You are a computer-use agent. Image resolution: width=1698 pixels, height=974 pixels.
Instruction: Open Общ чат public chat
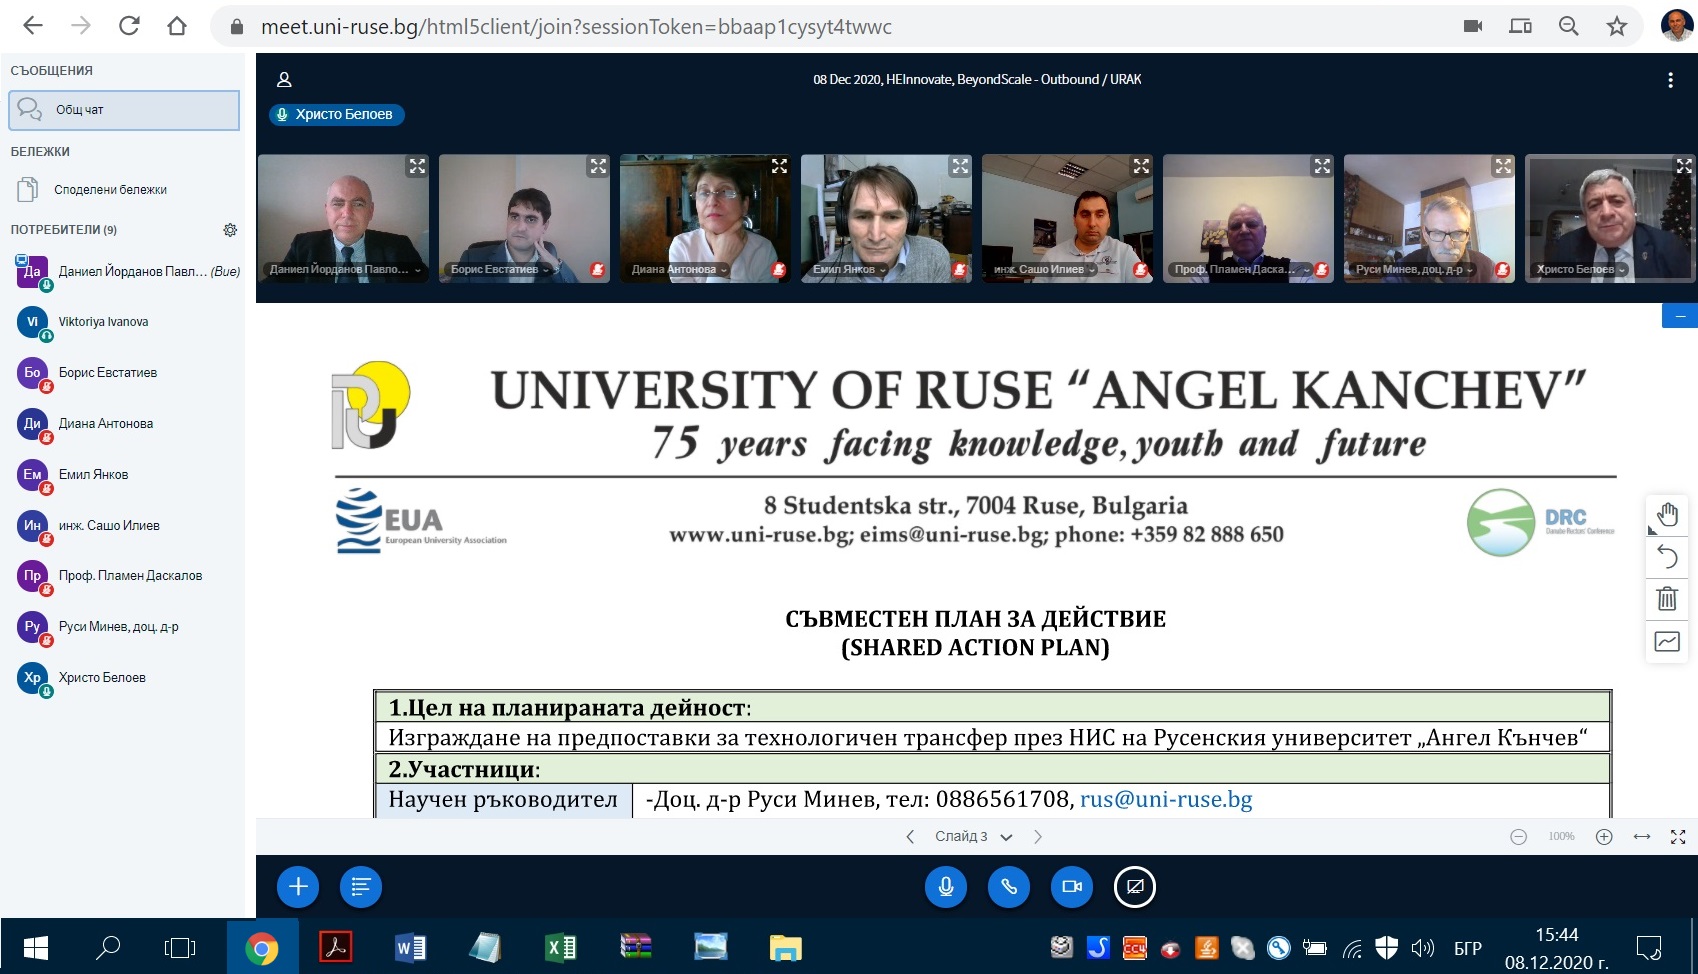pyautogui.click(x=124, y=110)
